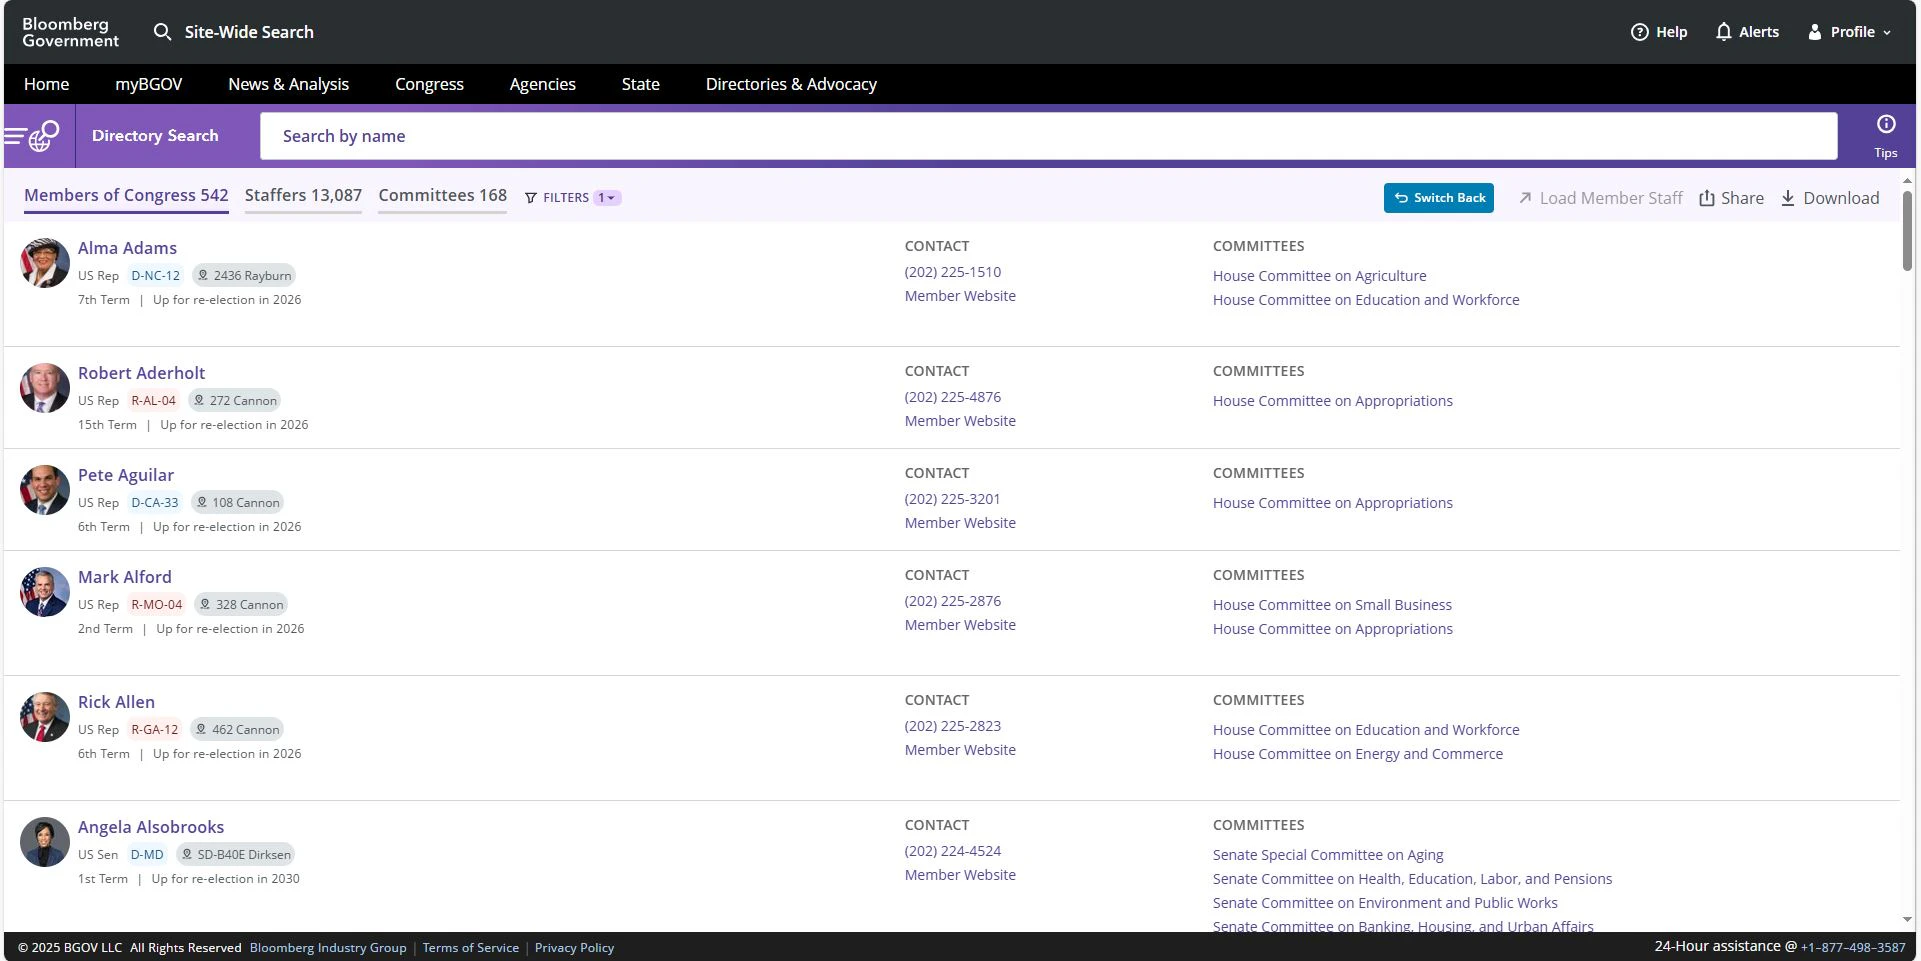Open the Directories & Advocacy menu
Viewport: 1921px width, 961px height.
[x=791, y=84]
